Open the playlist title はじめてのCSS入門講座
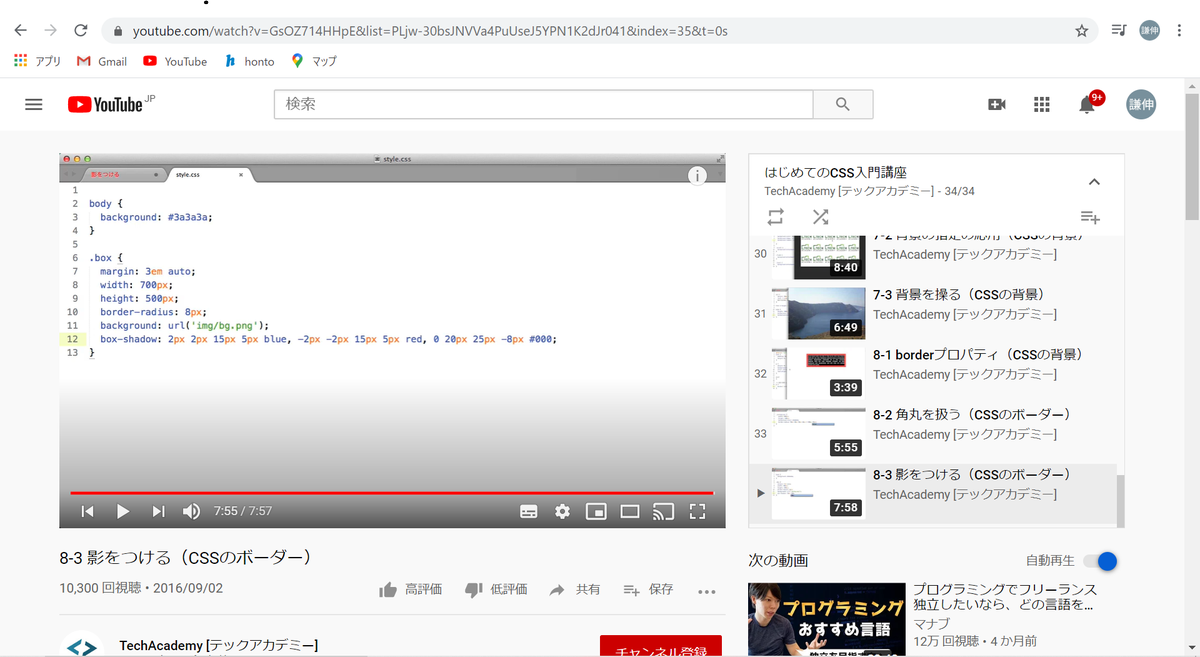 (x=836, y=173)
